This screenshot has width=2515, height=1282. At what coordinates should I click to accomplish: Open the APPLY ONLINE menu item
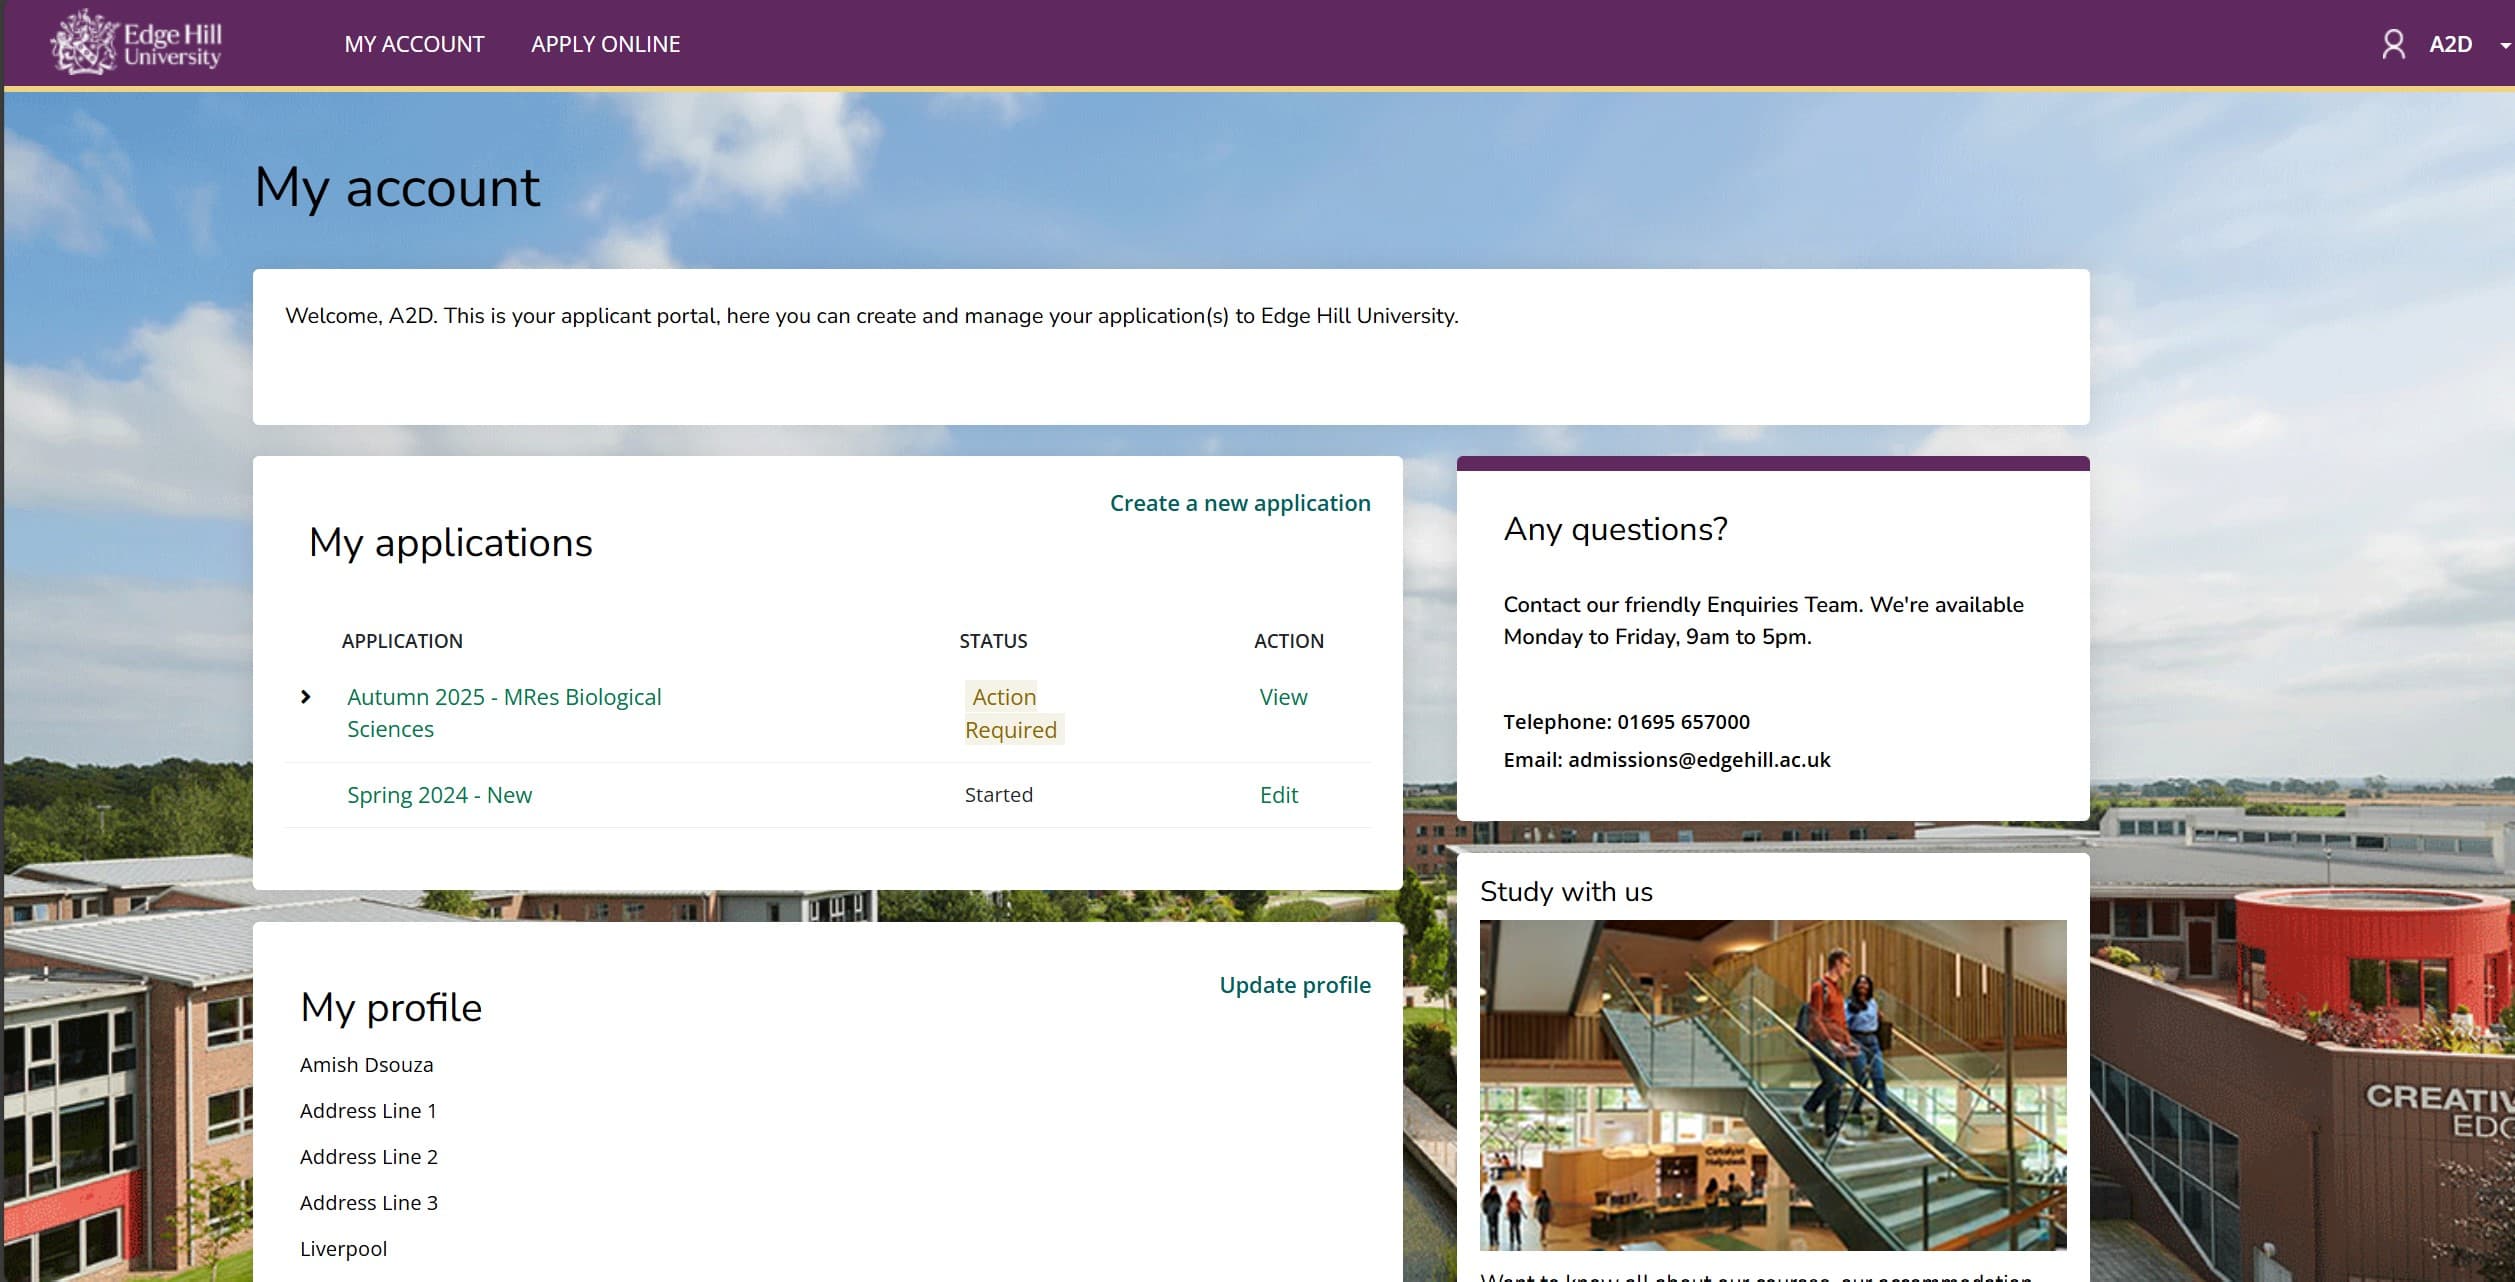(605, 43)
